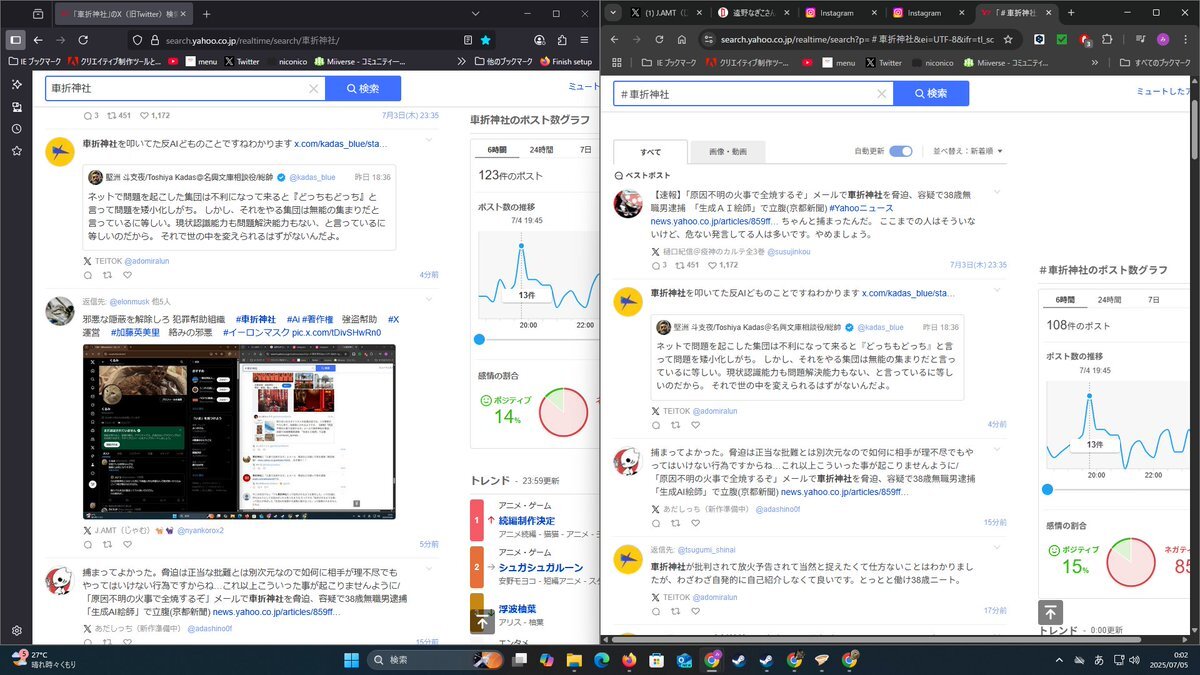The height and width of the screenshot is (675, 1200).
Task: Click the green checkmark extension in Chrome
Action: 1062,39
